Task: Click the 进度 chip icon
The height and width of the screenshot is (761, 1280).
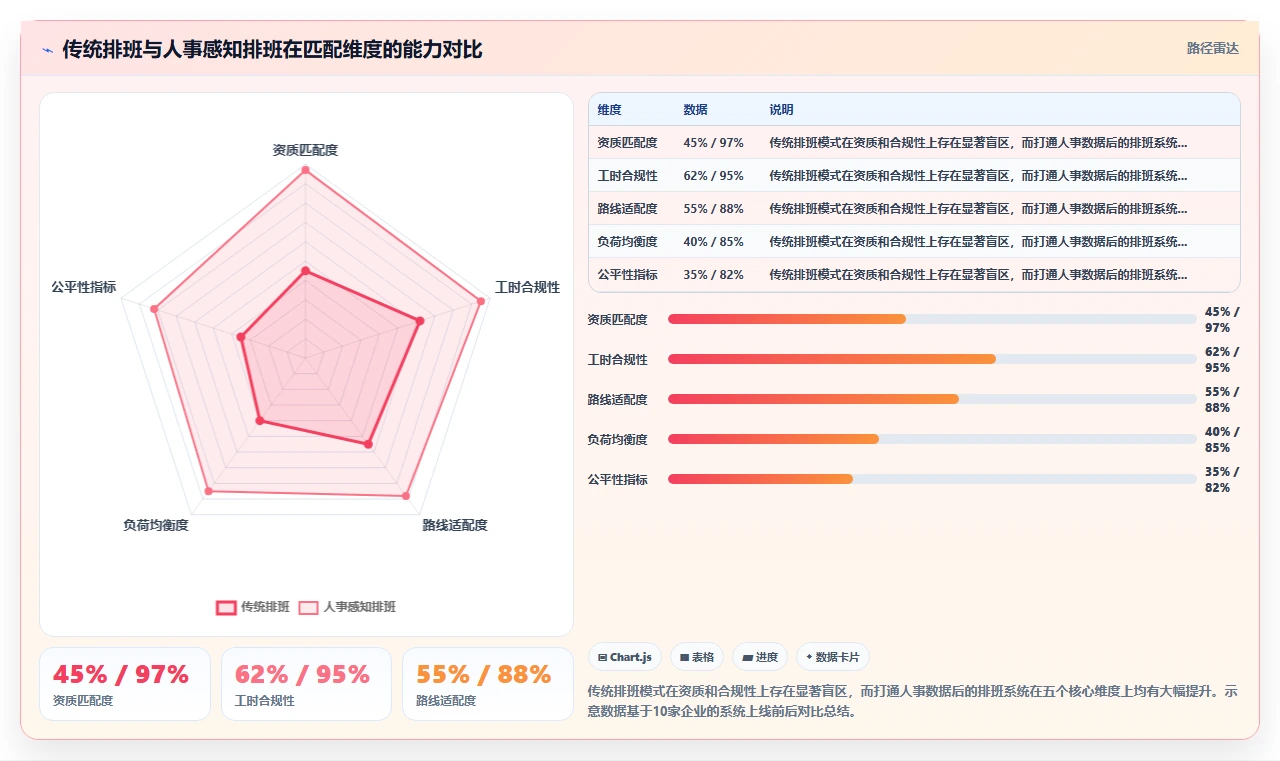Action: pyautogui.click(x=748, y=658)
